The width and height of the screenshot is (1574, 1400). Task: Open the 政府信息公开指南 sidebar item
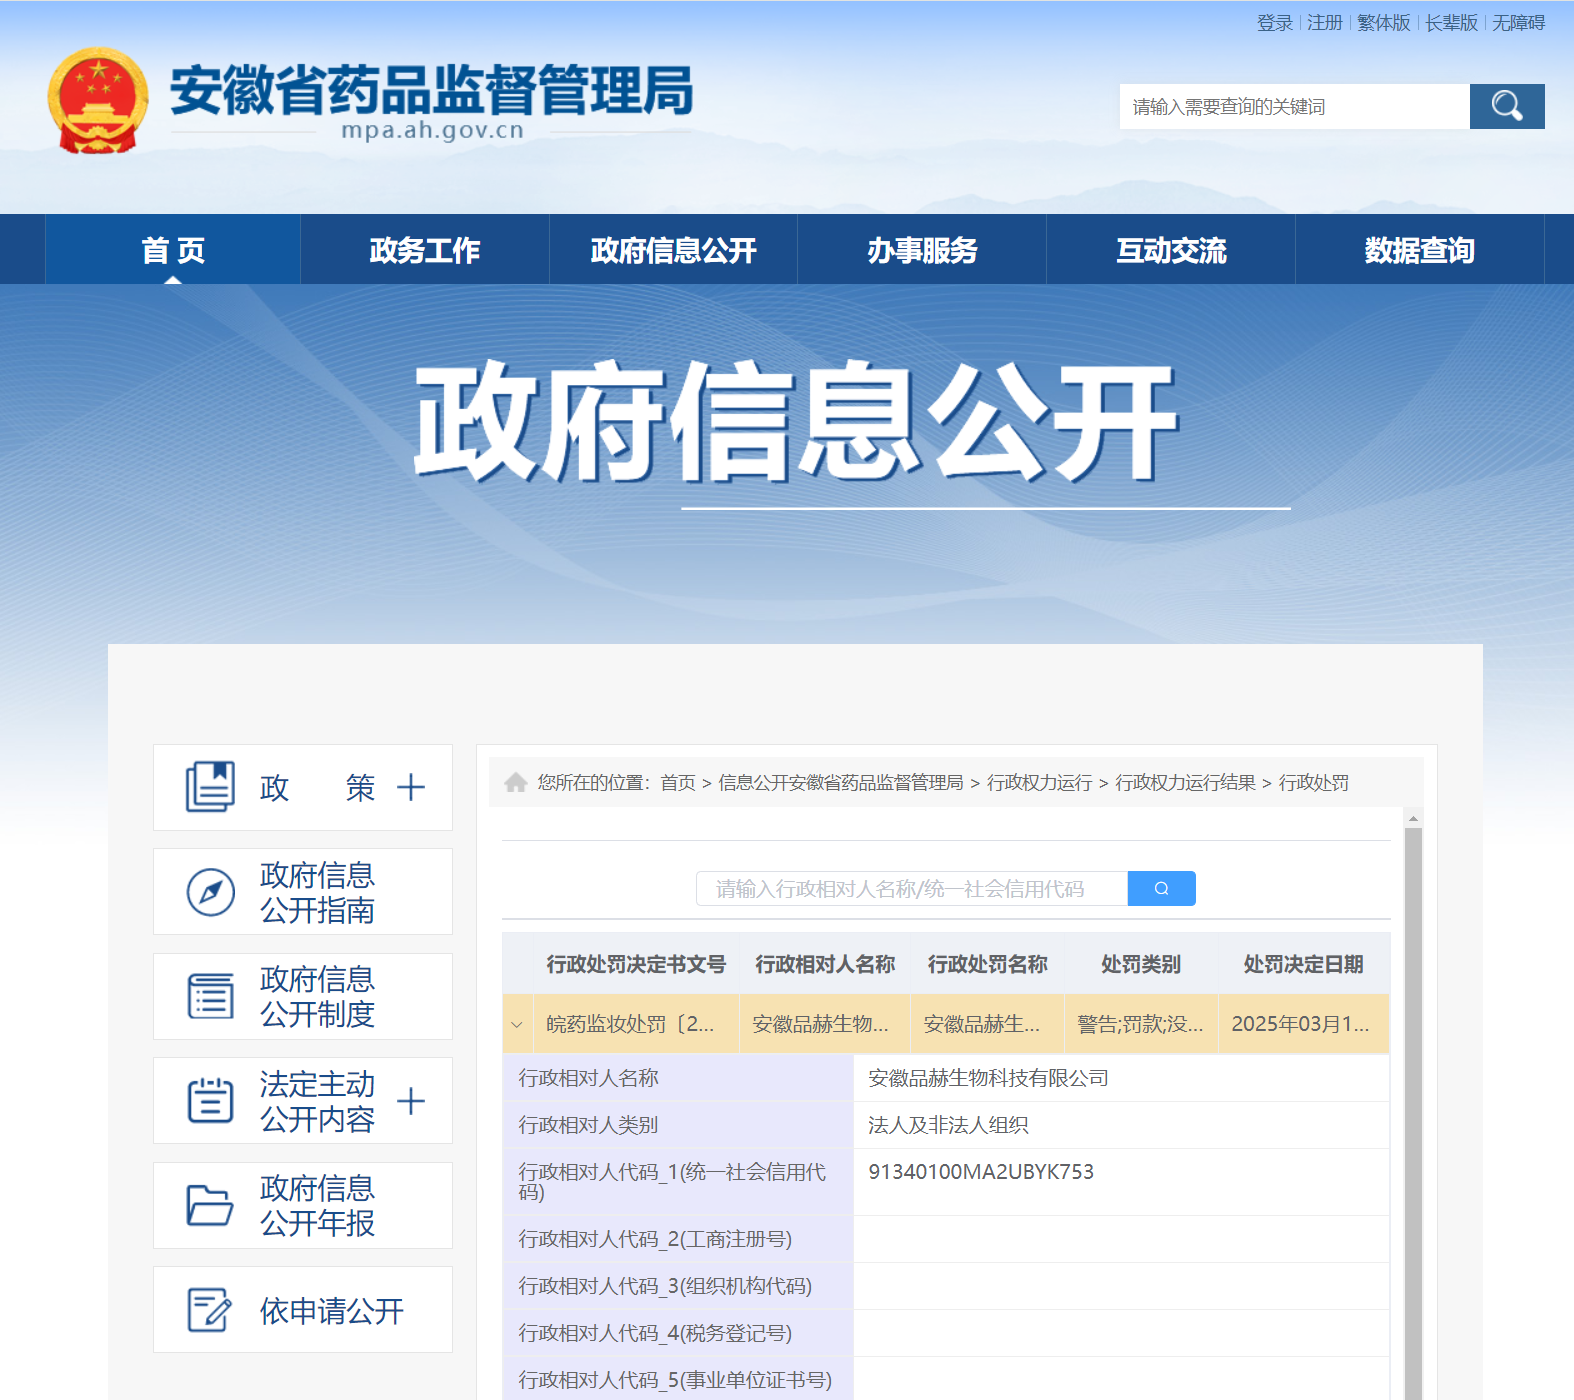point(303,892)
